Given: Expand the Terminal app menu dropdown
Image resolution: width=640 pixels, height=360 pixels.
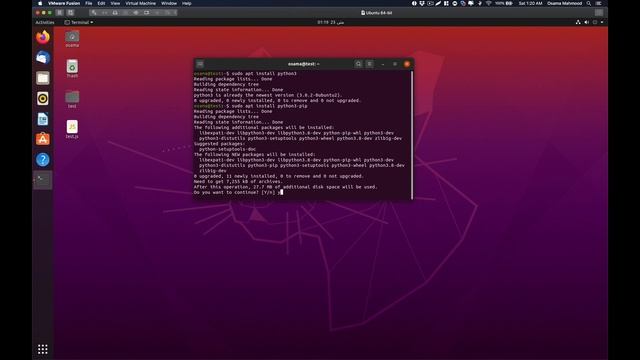Looking at the screenshot, I should coord(79,22).
